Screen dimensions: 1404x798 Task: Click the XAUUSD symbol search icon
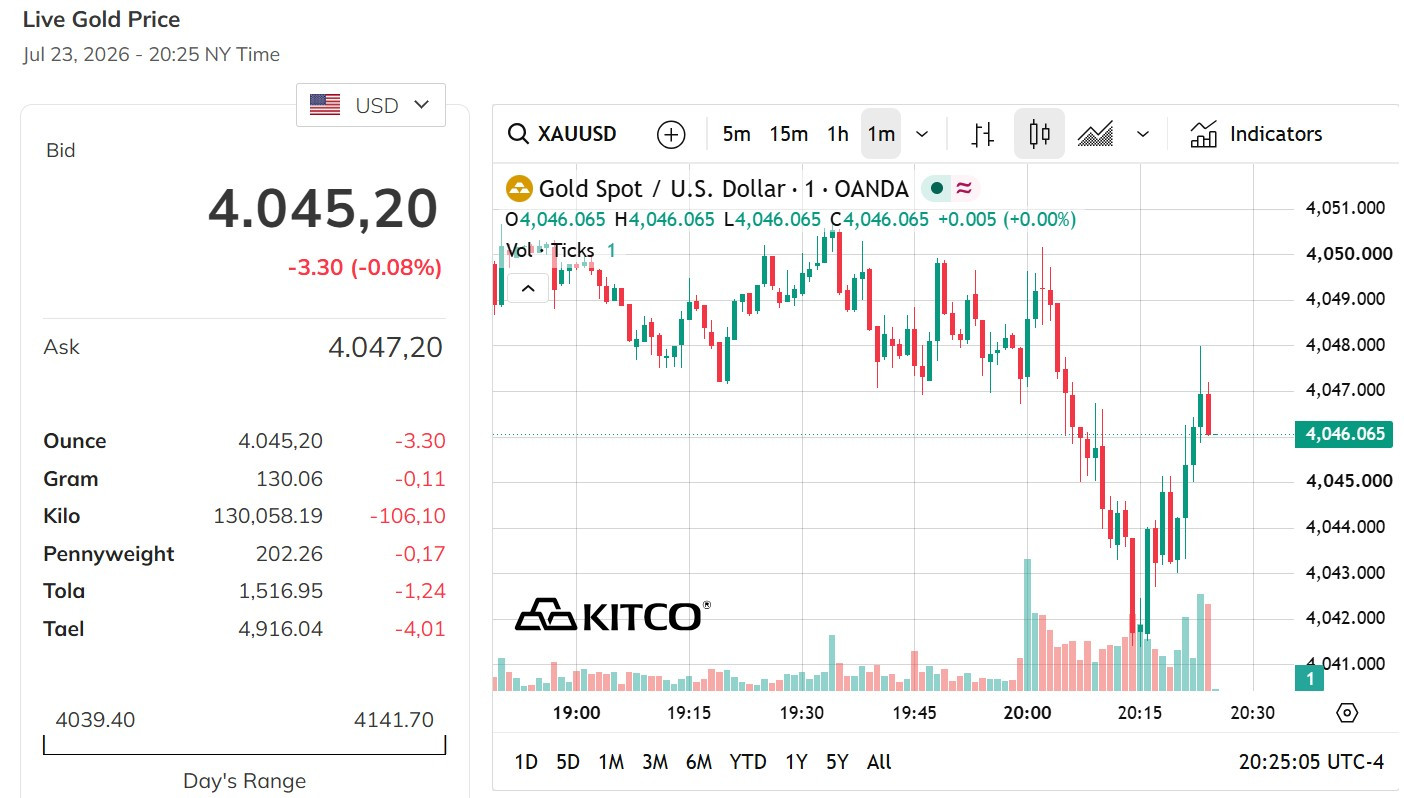(518, 134)
